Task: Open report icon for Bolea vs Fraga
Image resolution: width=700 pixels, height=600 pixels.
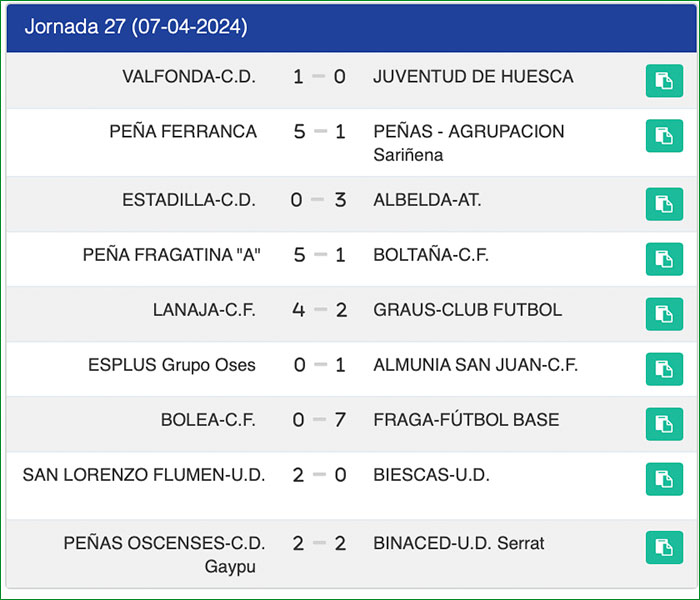Action: [663, 424]
